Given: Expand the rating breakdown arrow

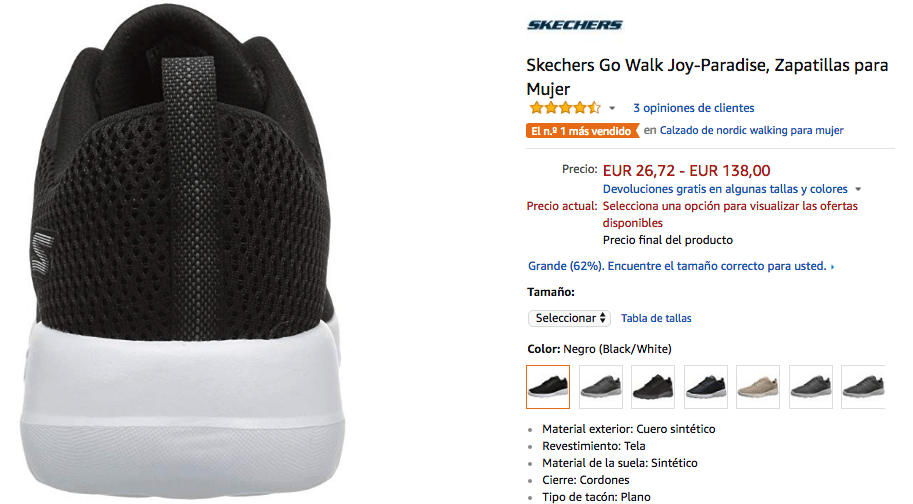Looking at the screenshot, I should pos(612,108).
